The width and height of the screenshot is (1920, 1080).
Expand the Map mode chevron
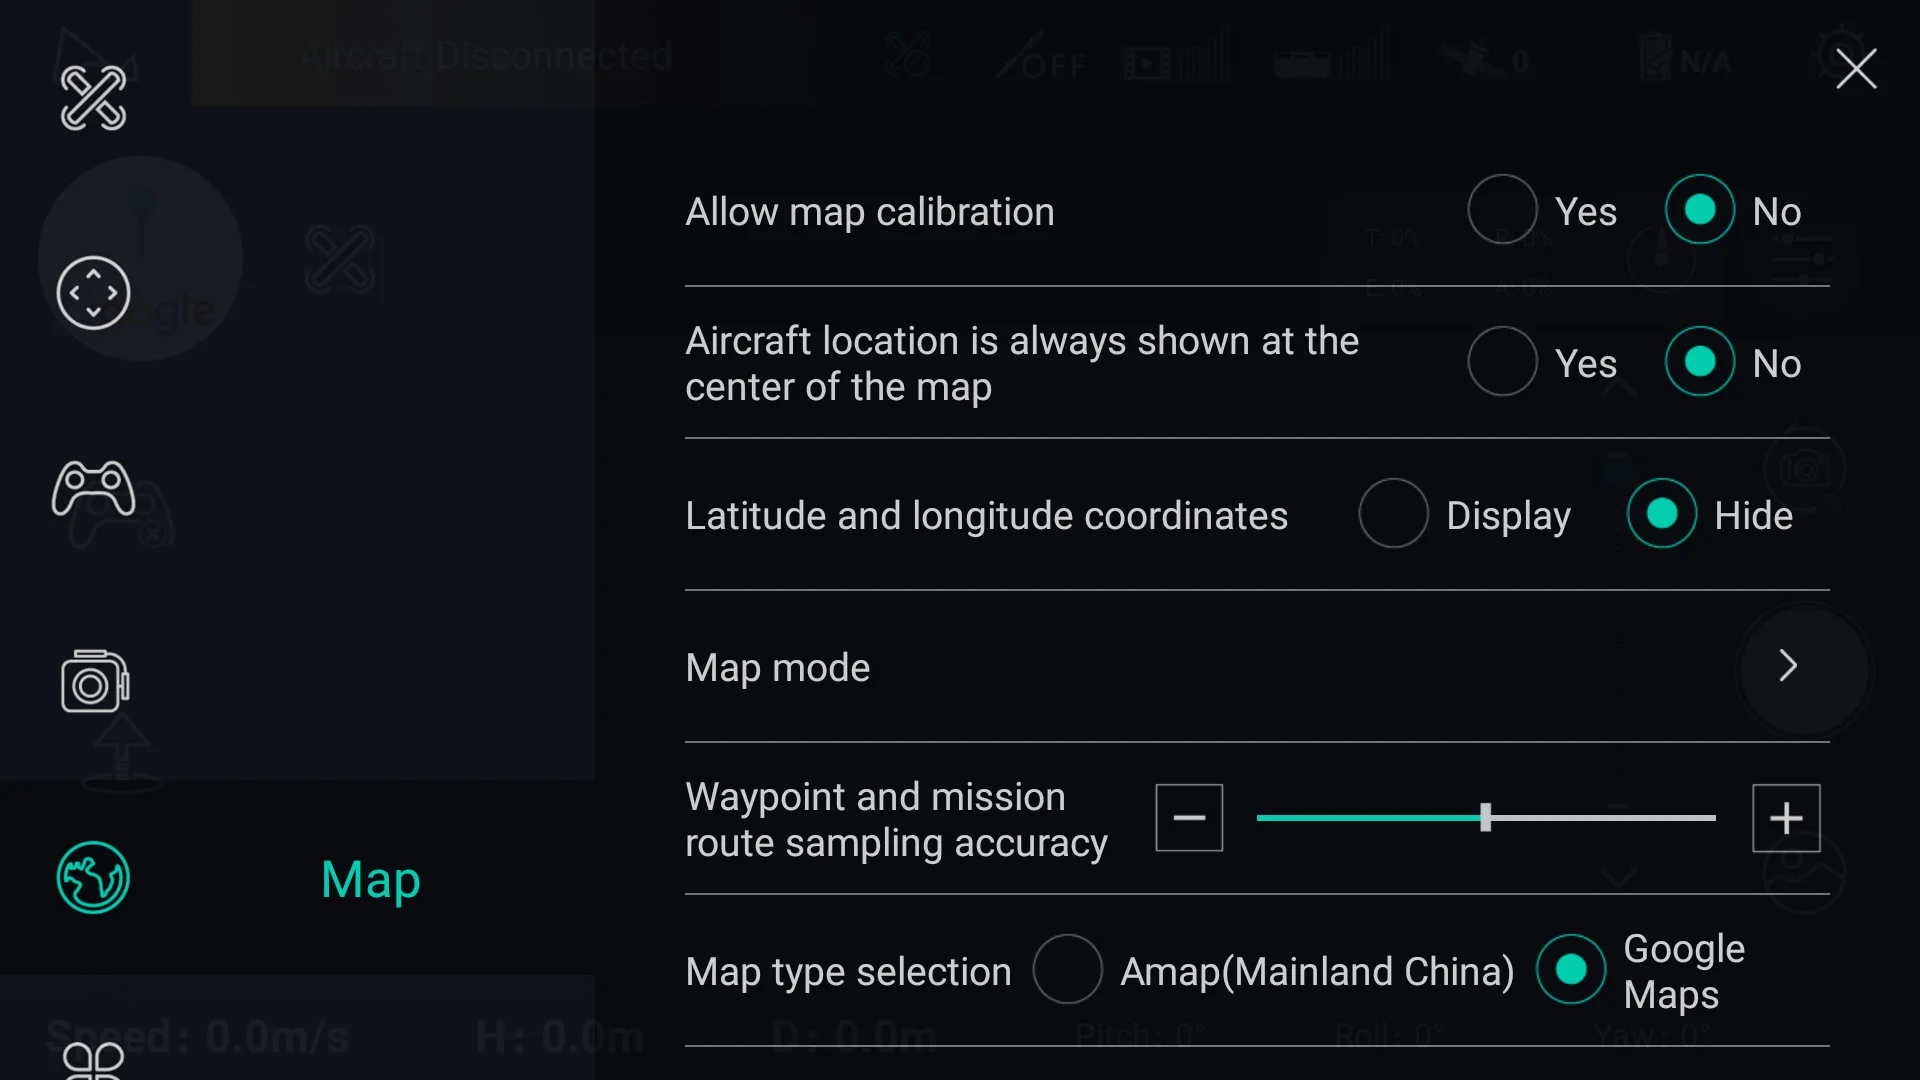[1788, 666]
